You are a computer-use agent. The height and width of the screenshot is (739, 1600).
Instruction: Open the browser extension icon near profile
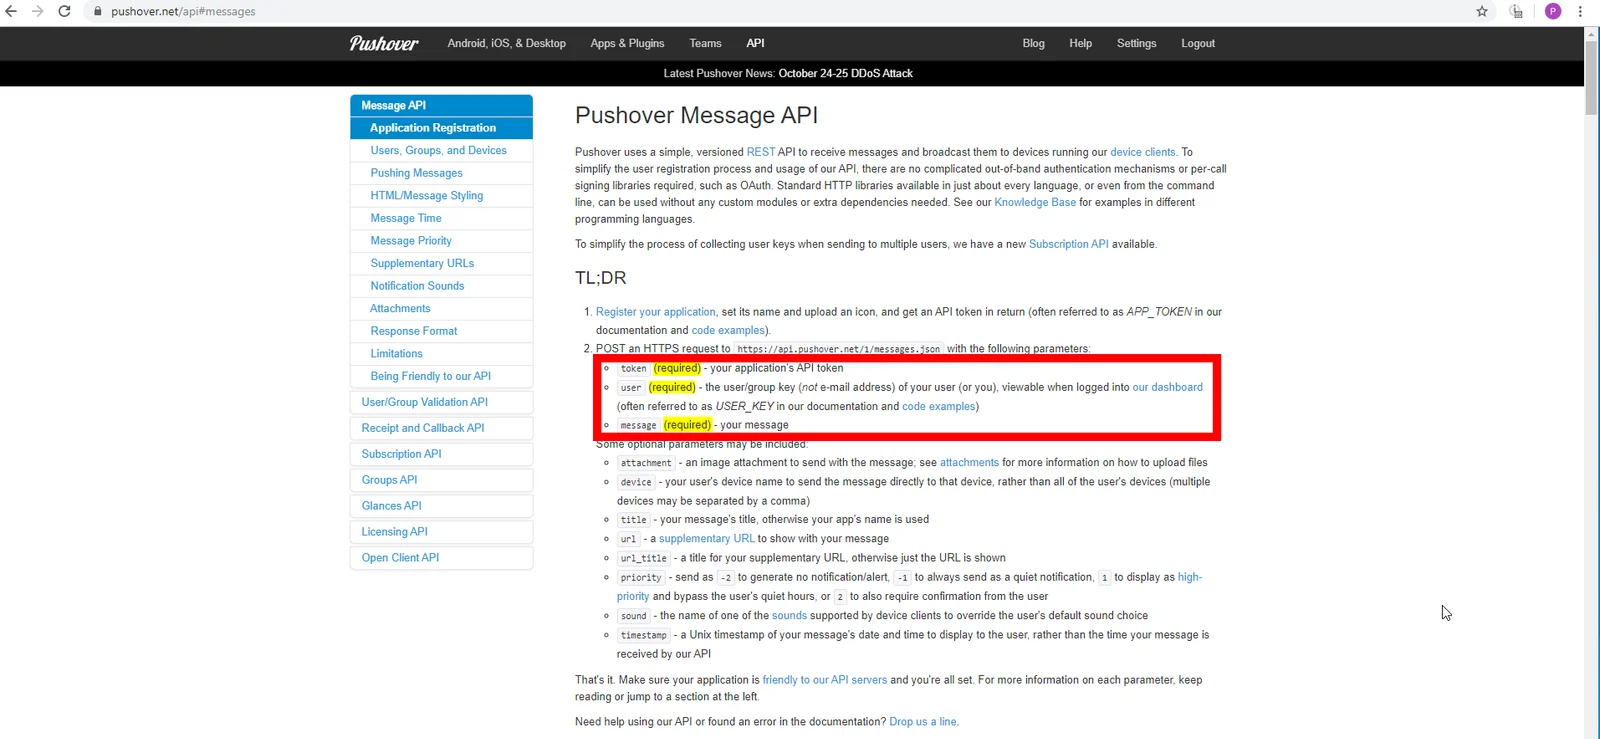1517,11
